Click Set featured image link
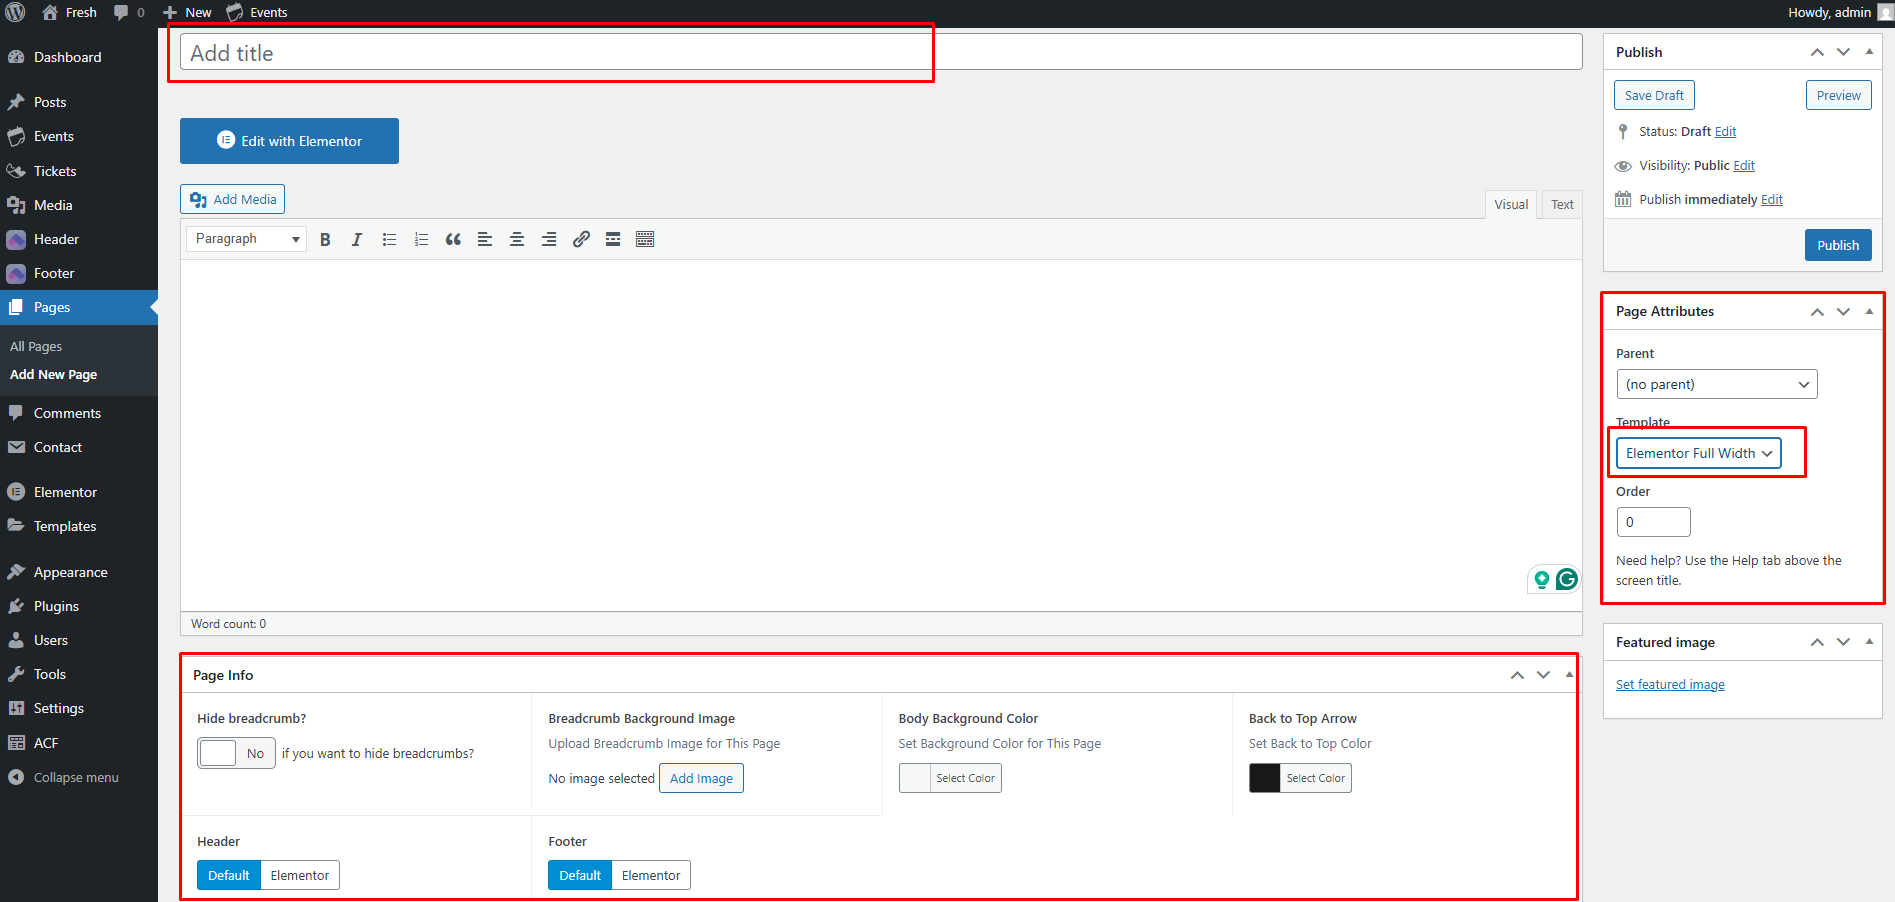This screenshot has width=1895, height=902. pos(1670,684)
